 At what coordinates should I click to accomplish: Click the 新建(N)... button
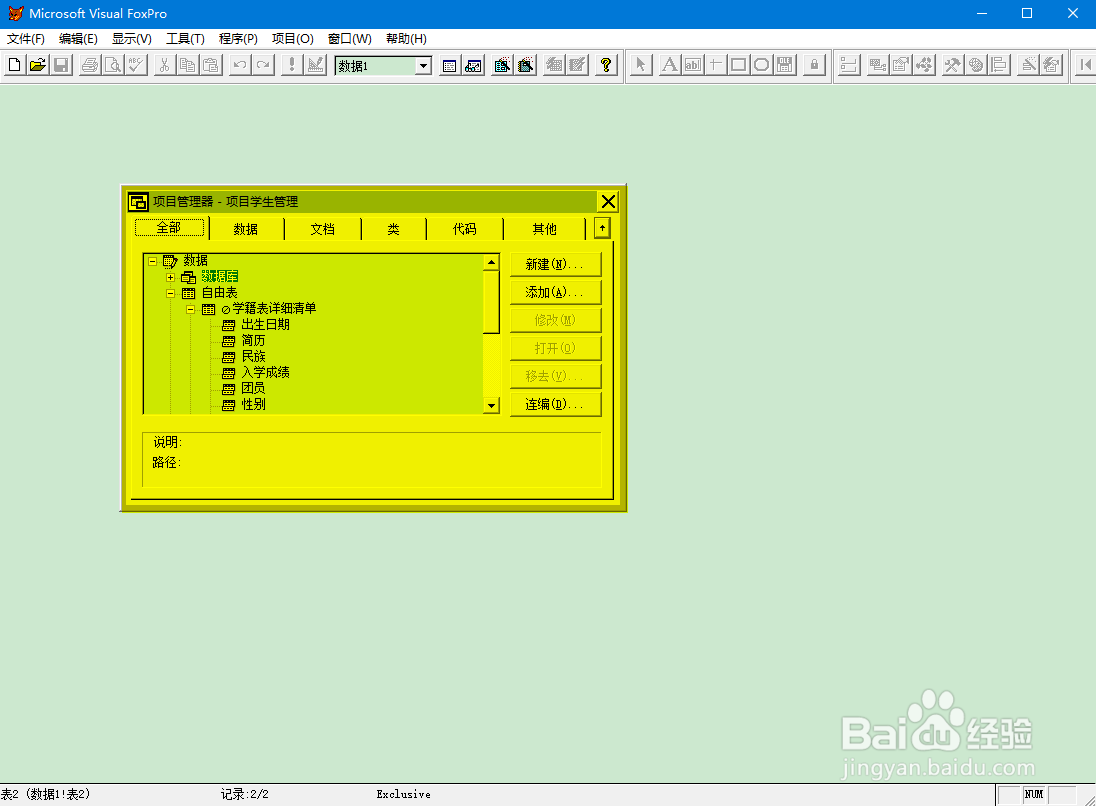pyautogui.click(x=555, y=265)
